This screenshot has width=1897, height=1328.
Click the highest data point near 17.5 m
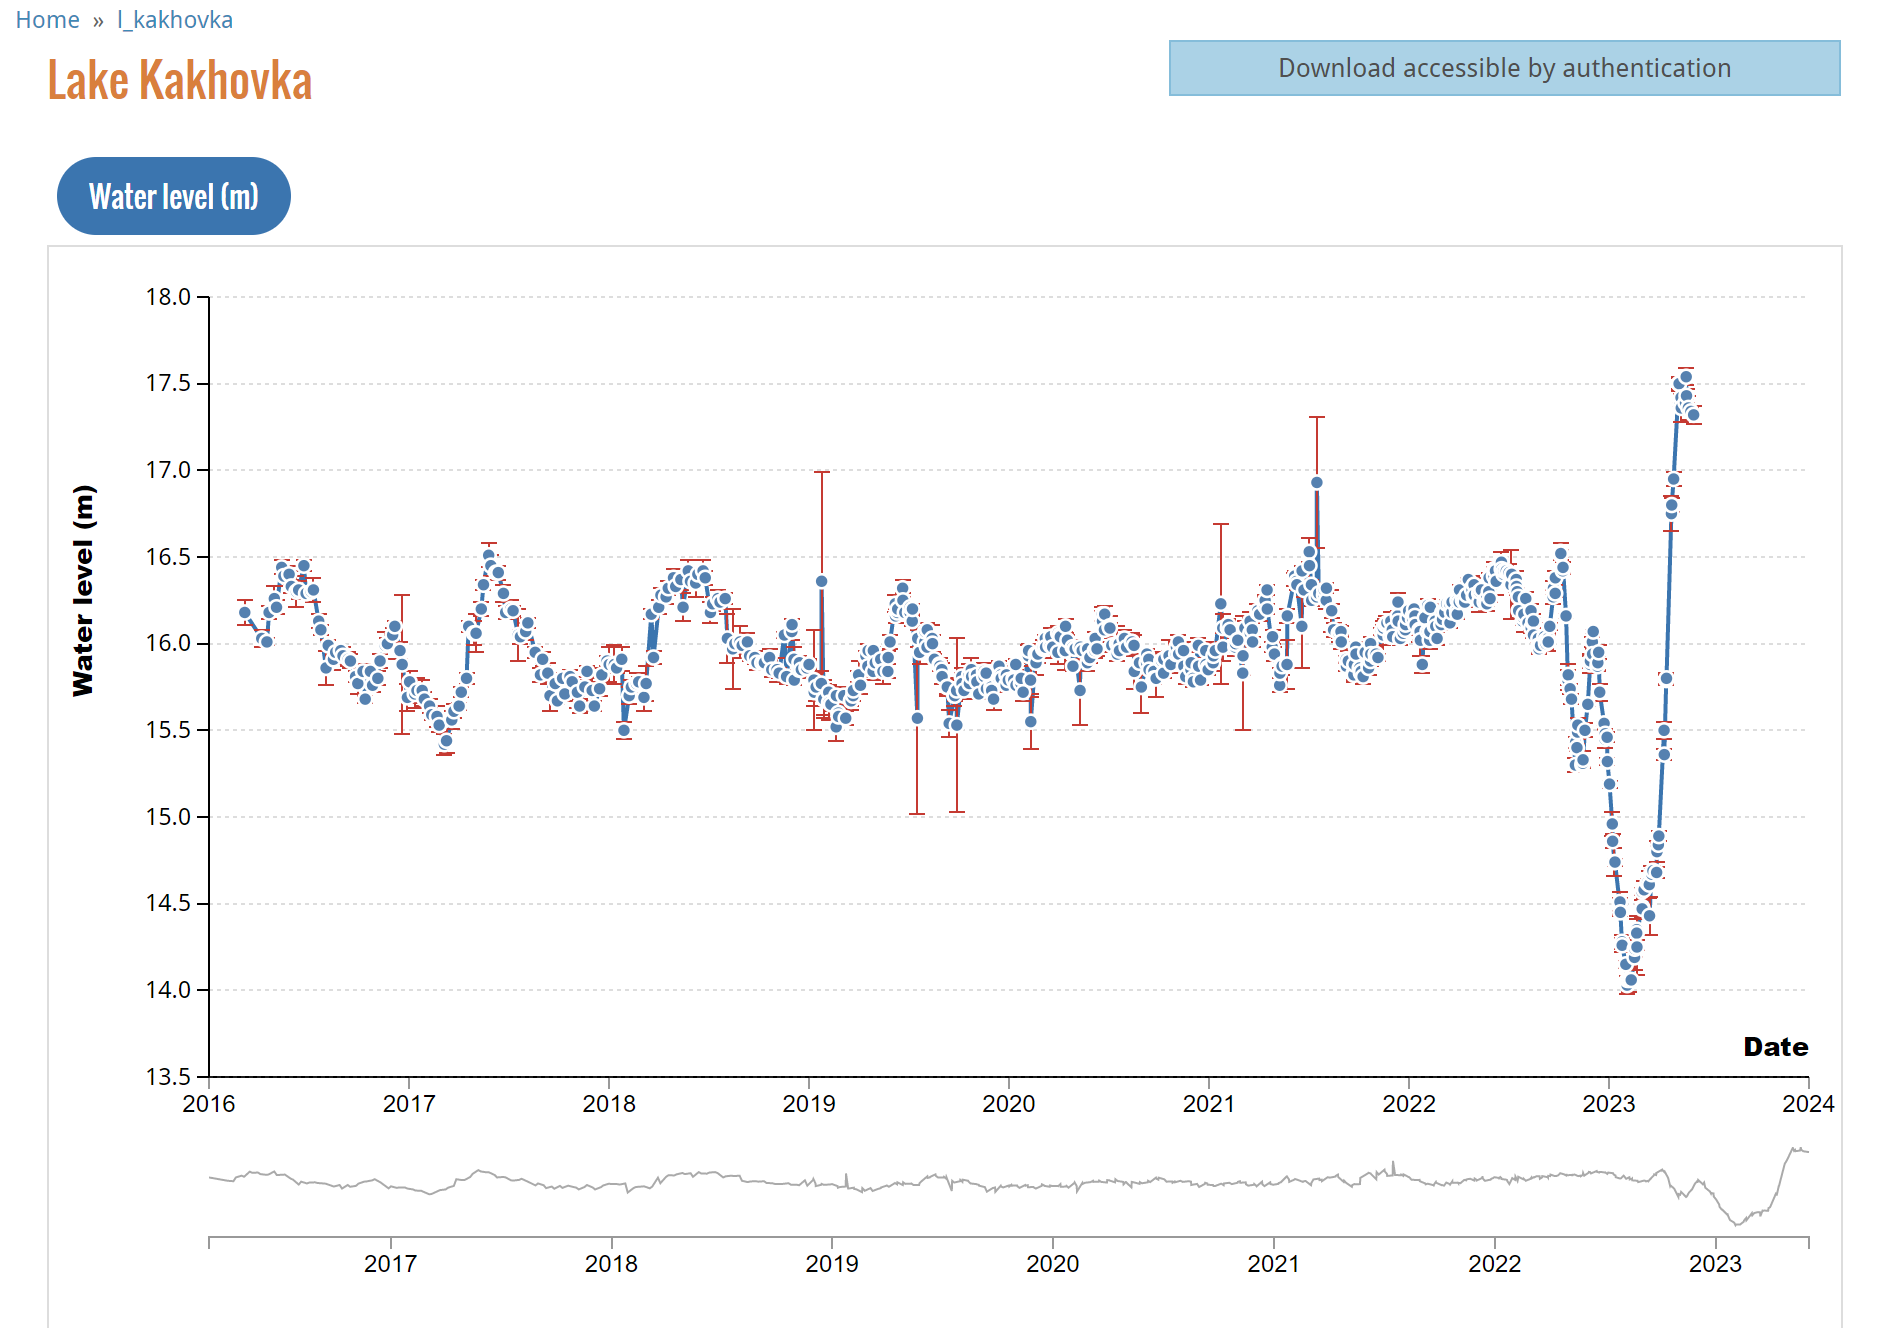tap(1686, 377)
